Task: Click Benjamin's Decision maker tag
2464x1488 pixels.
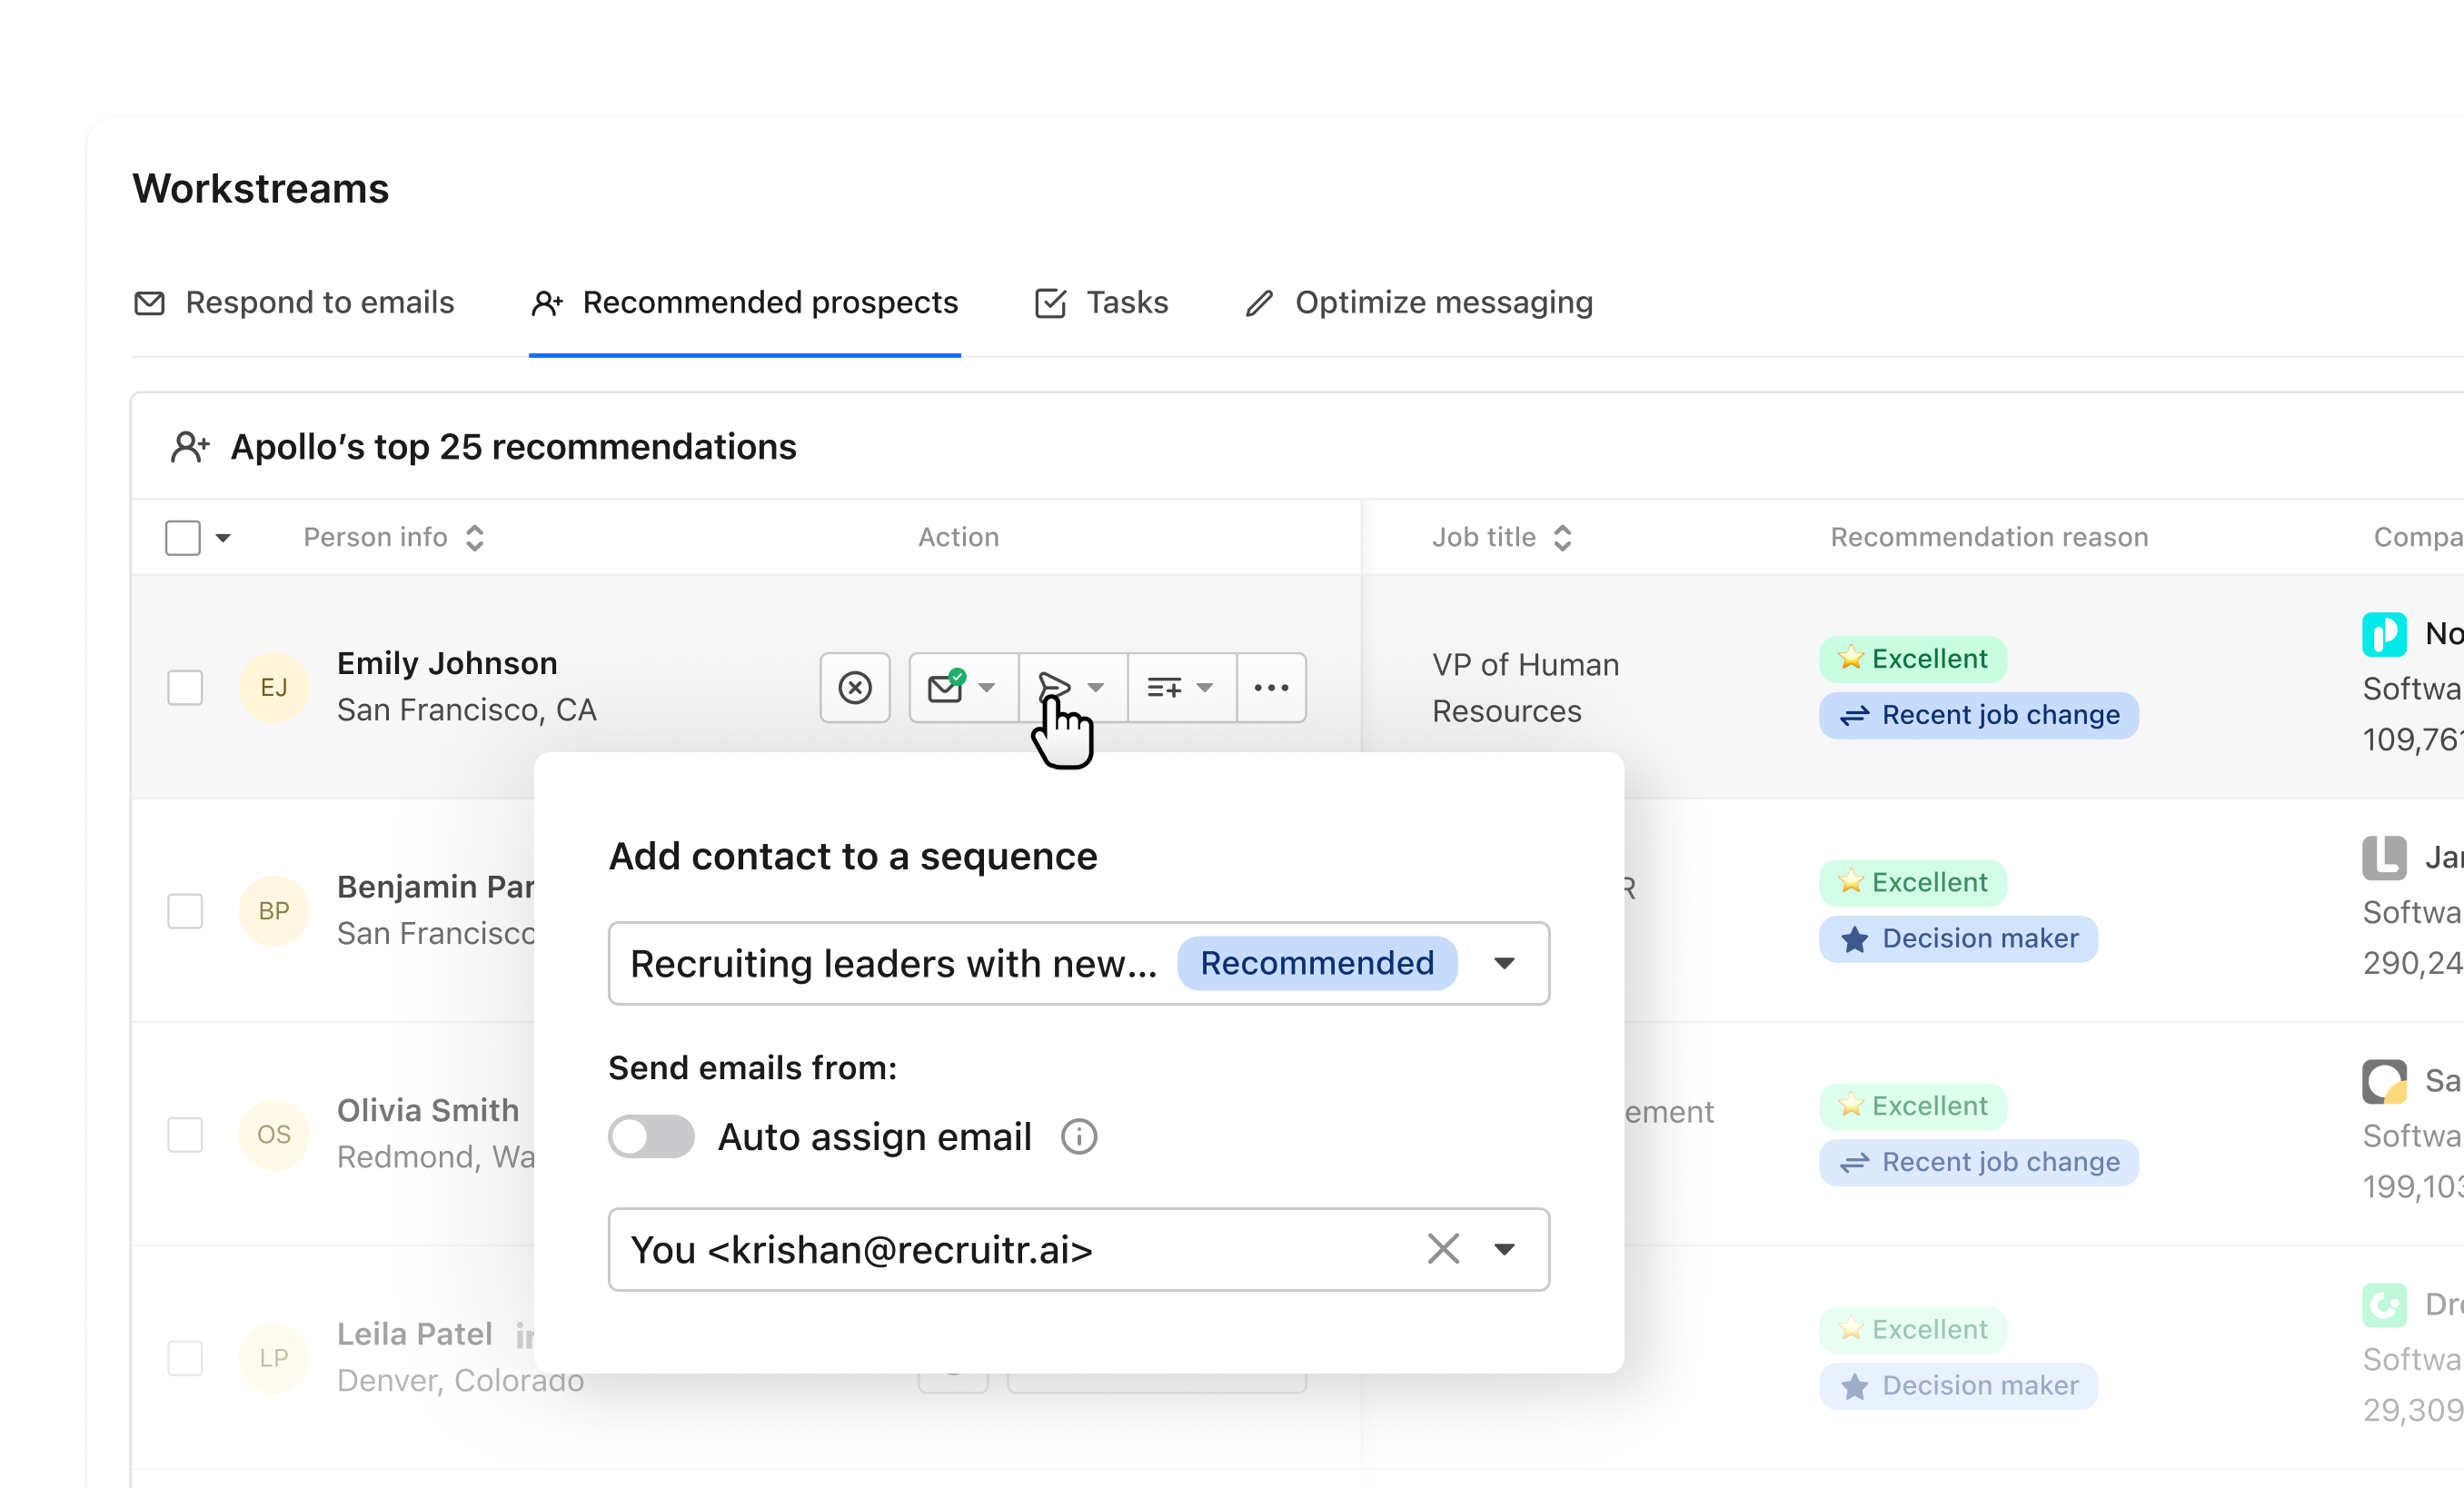Action: [1958, 939]
